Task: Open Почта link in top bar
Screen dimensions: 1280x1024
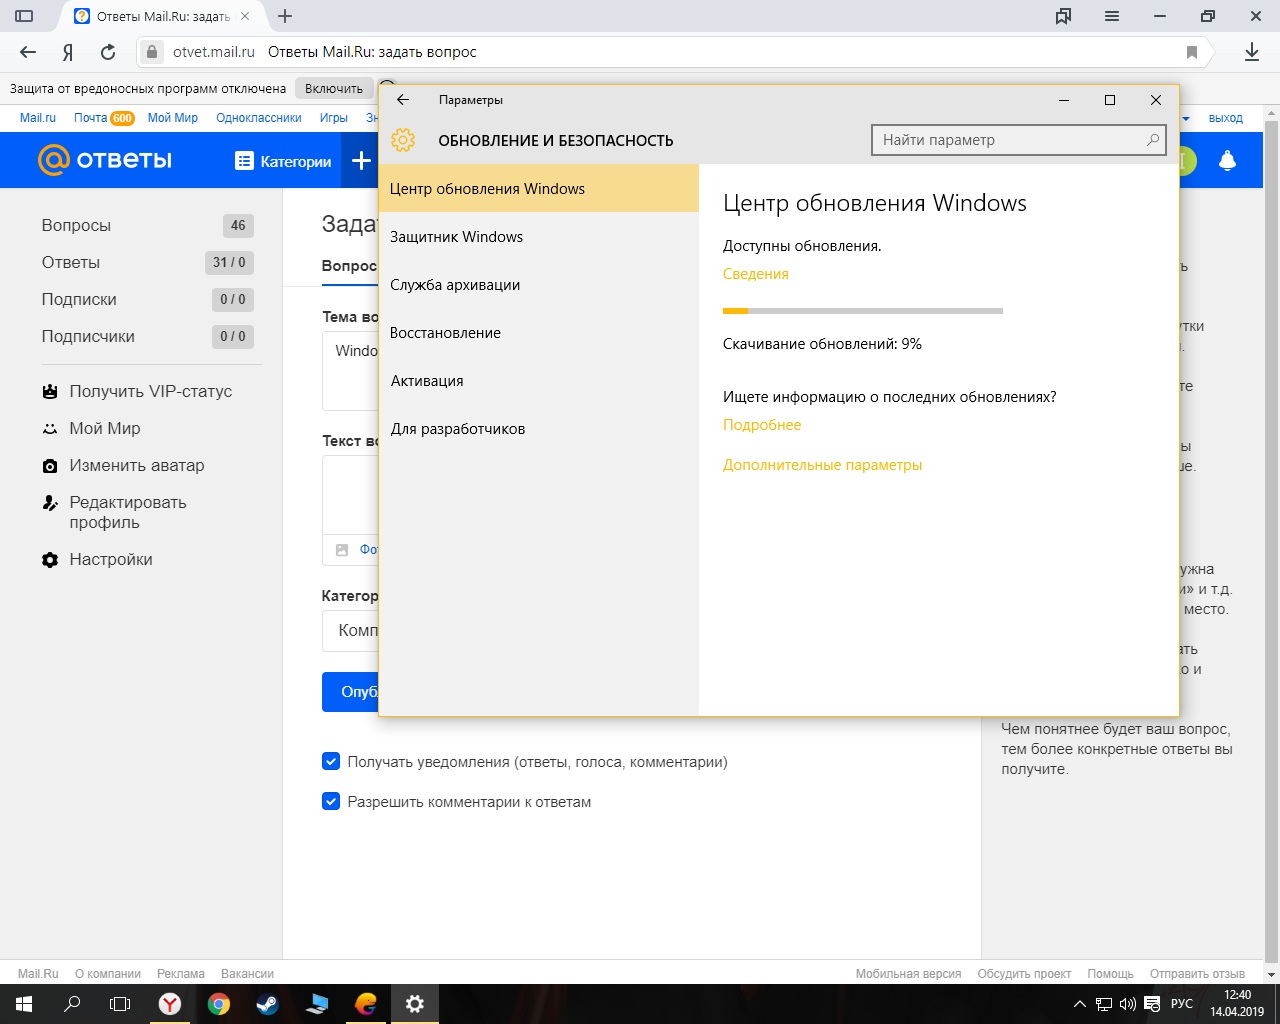Action: click(90, 118)
